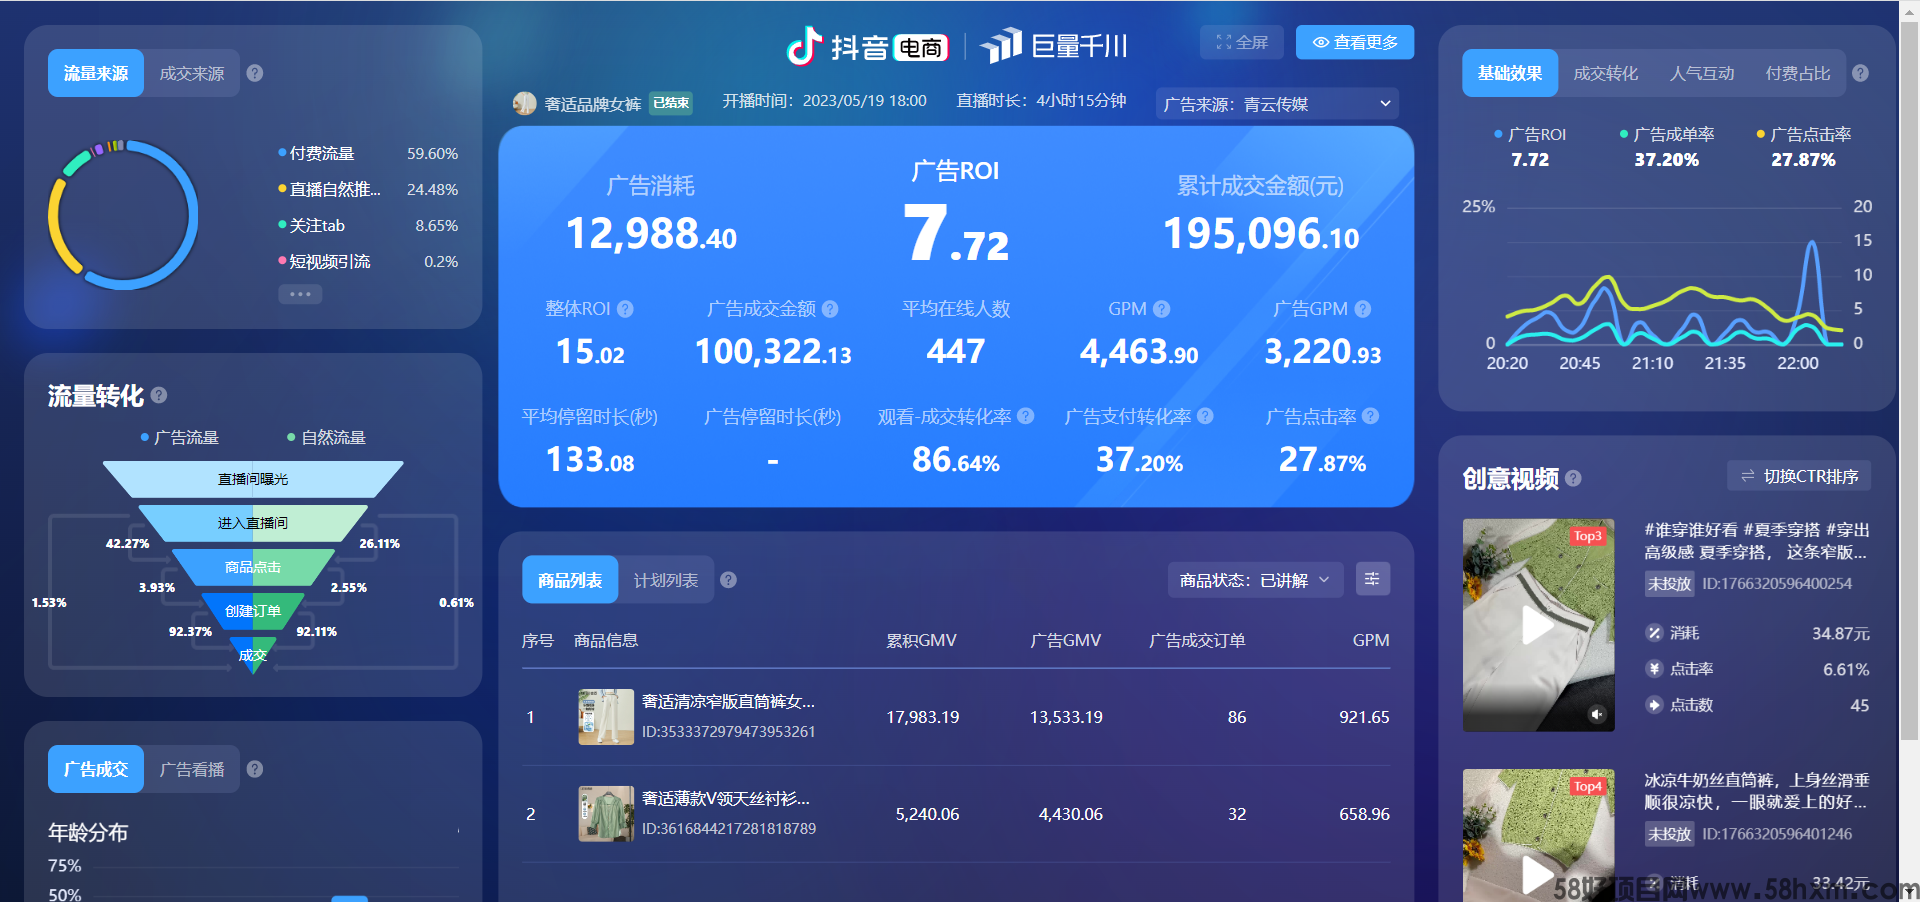Click the 直播间曝光 funnel stage

(253, 479)
